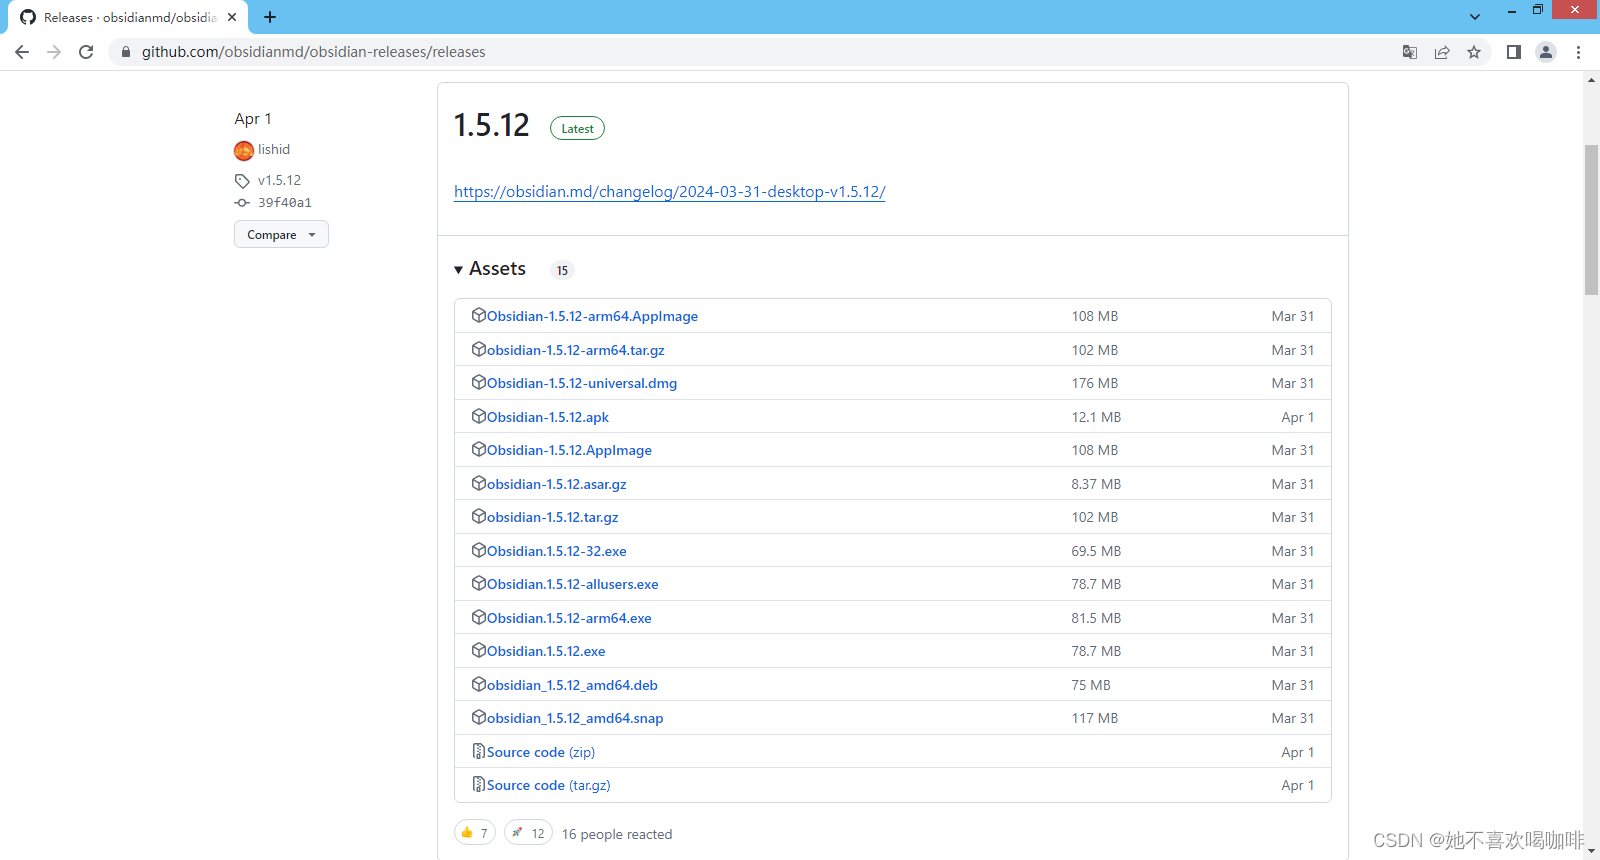Viewport: 1600px width, 860px height.
Task: Select the Releases obsidianmd browser tab
Action: point(130,17)
